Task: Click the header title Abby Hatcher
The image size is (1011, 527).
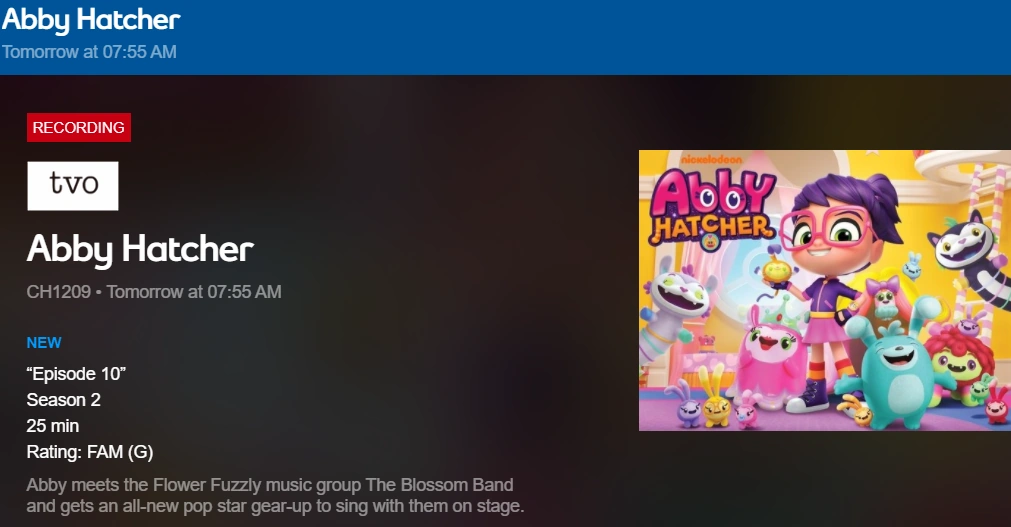Action: (x=91, y=19)
